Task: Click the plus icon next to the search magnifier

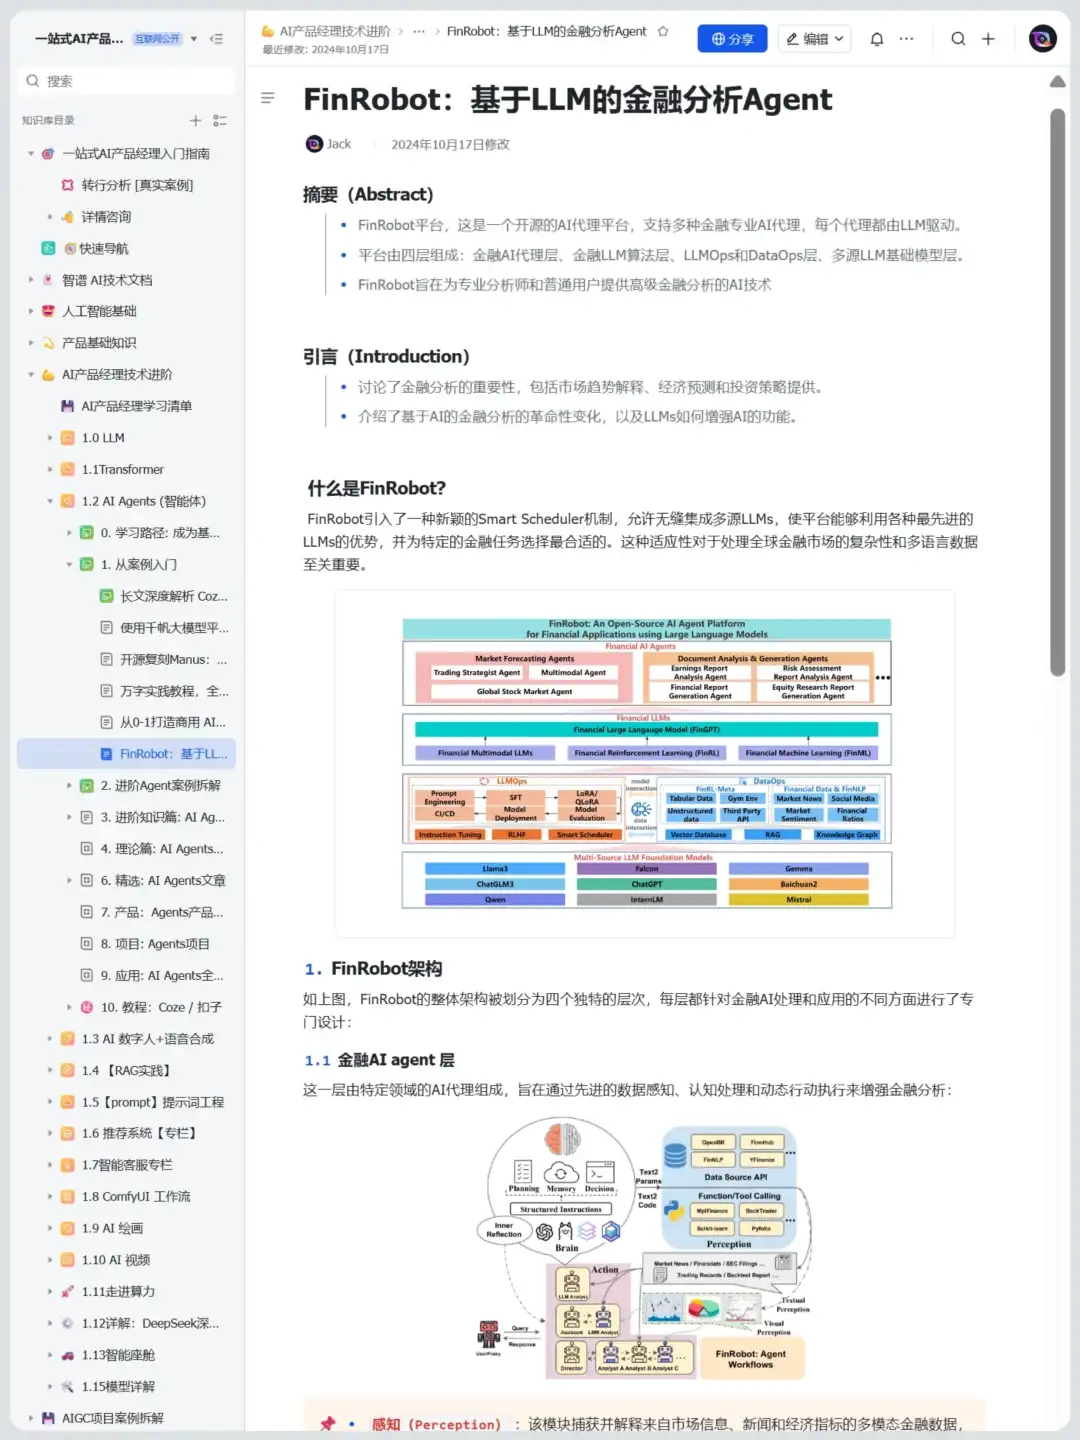Action: (988, 38)
